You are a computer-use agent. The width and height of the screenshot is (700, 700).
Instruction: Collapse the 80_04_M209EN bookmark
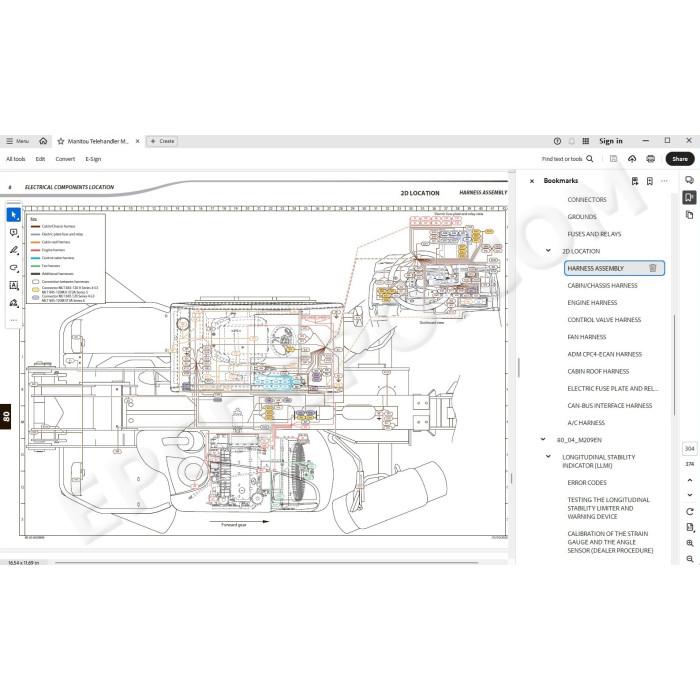coord(543,440)
